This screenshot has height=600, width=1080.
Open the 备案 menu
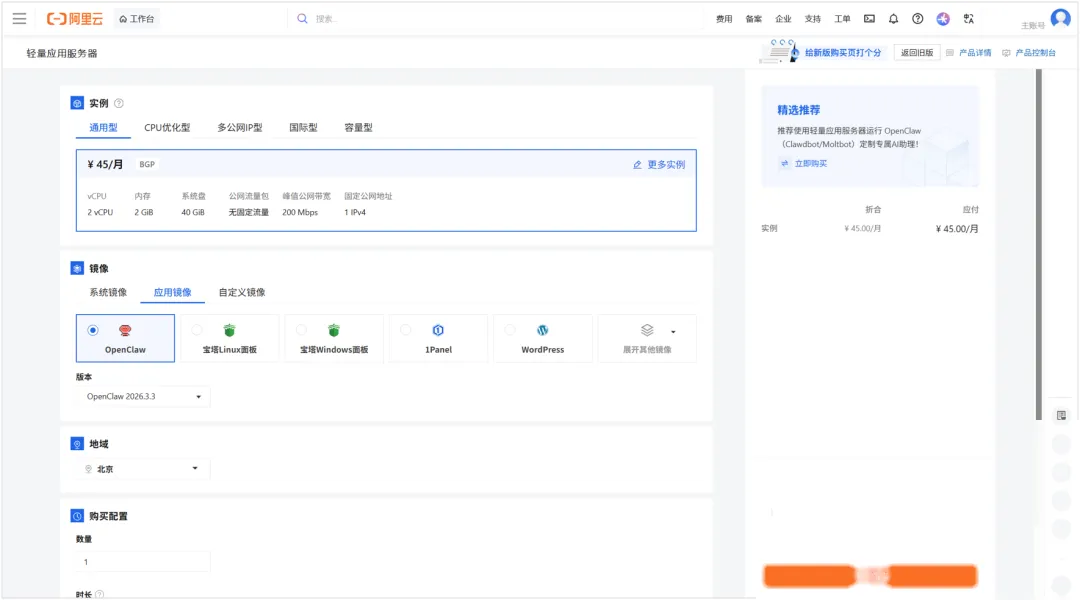click(x=754, y=19)
